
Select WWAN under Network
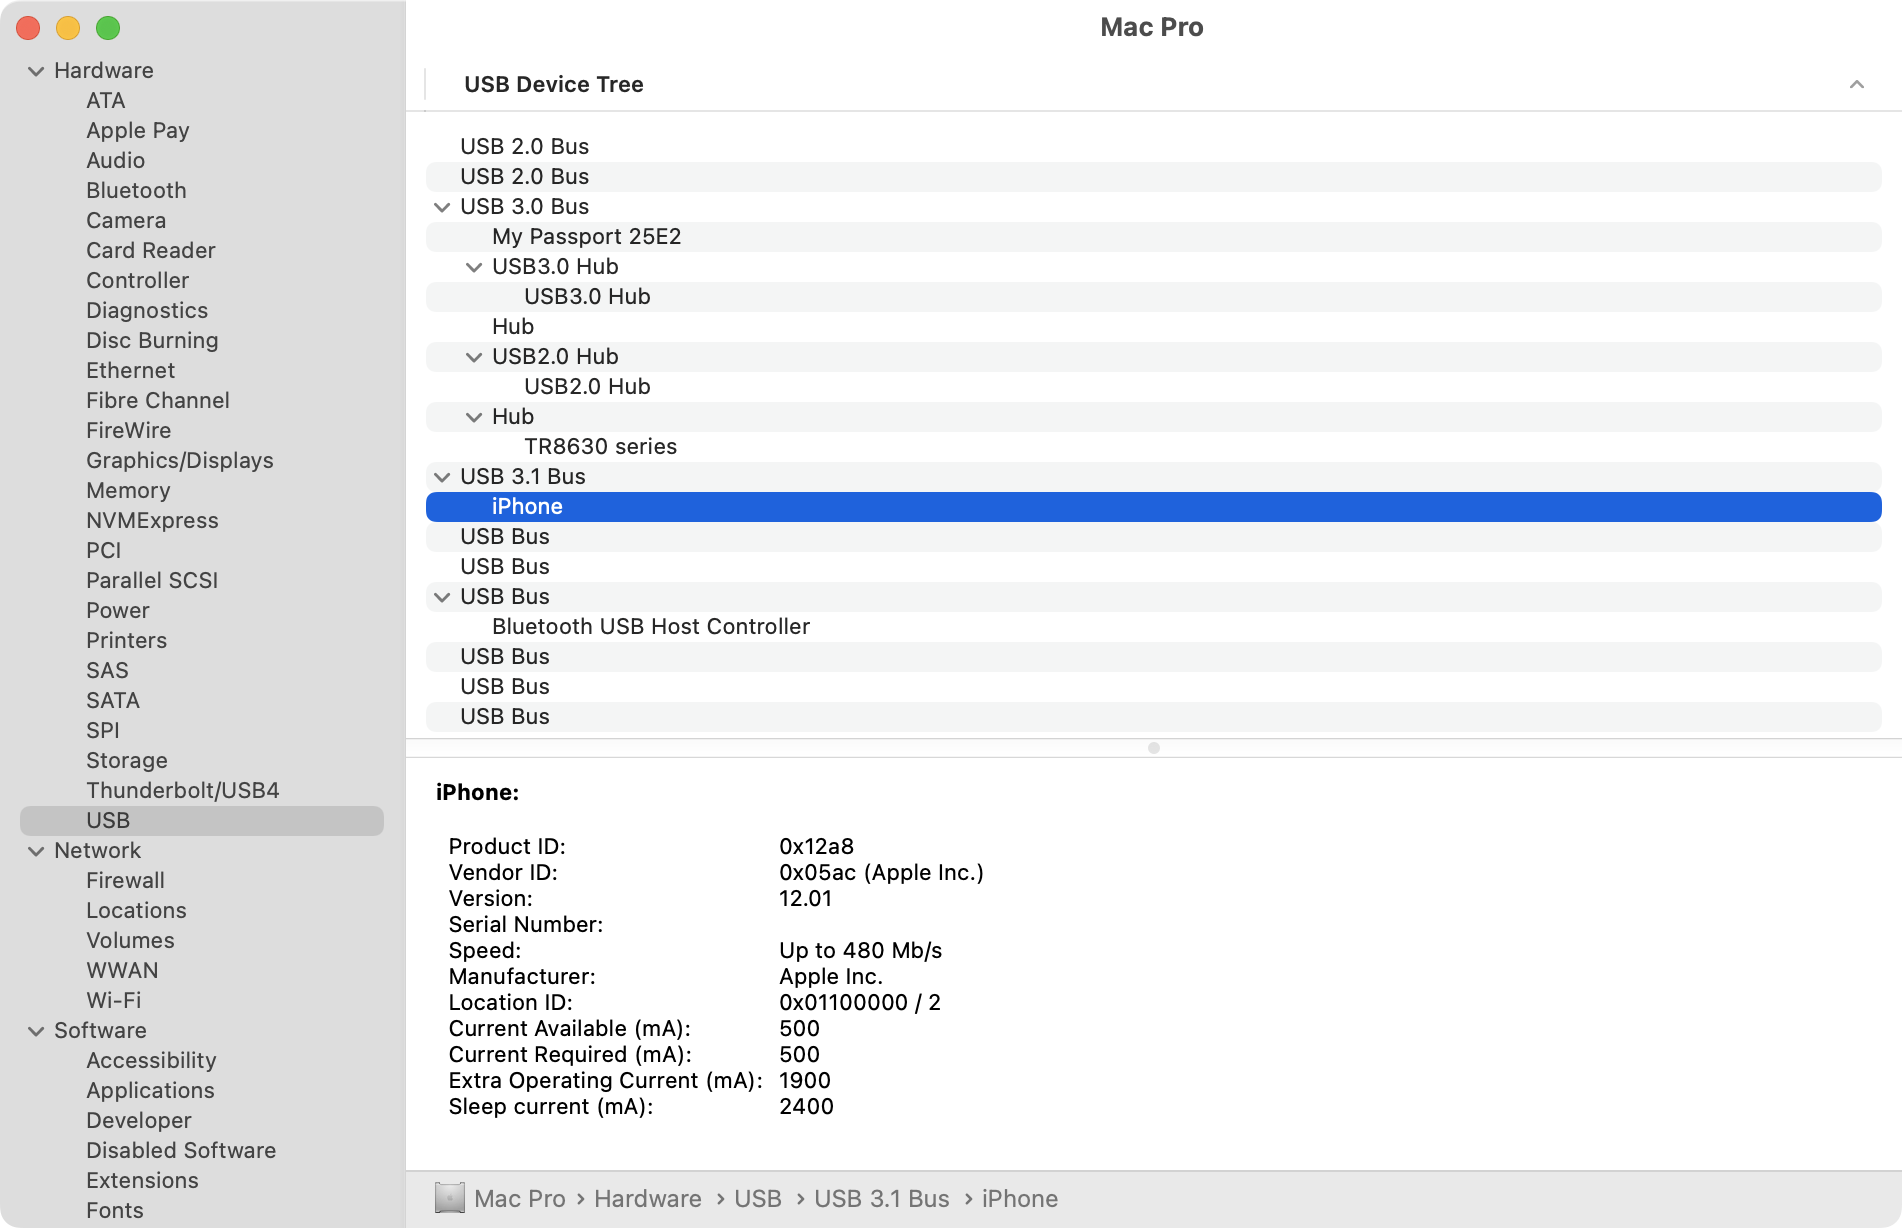(122, 971)
